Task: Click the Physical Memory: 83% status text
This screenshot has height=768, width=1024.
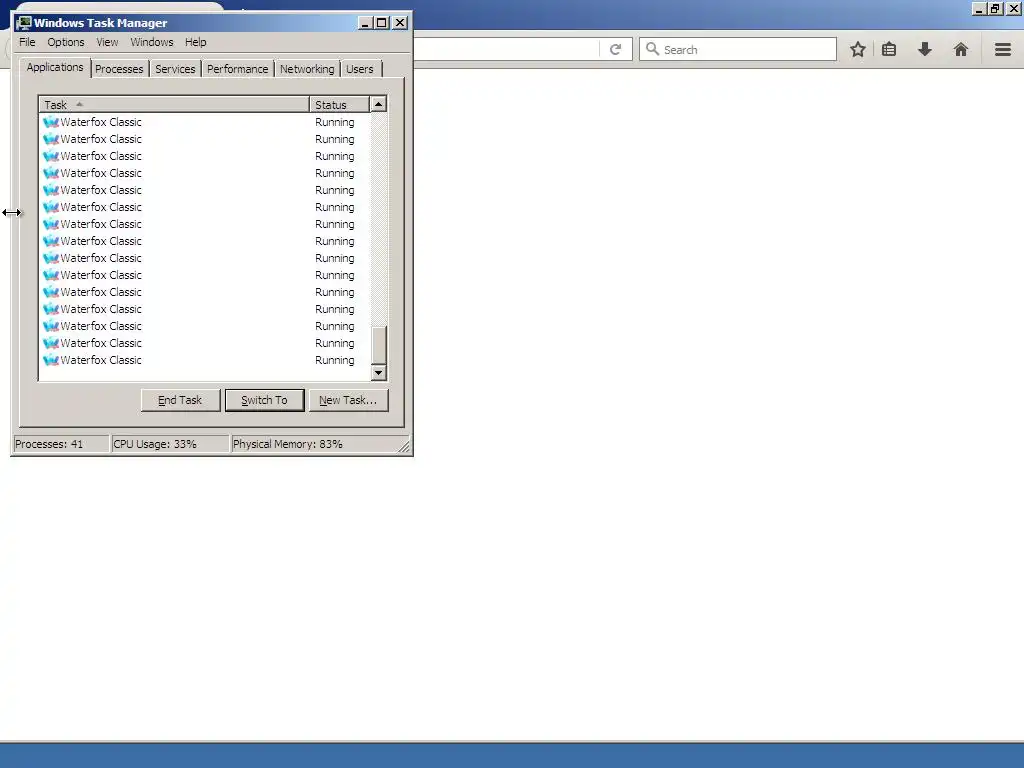Action: click(x=287, y=444)
